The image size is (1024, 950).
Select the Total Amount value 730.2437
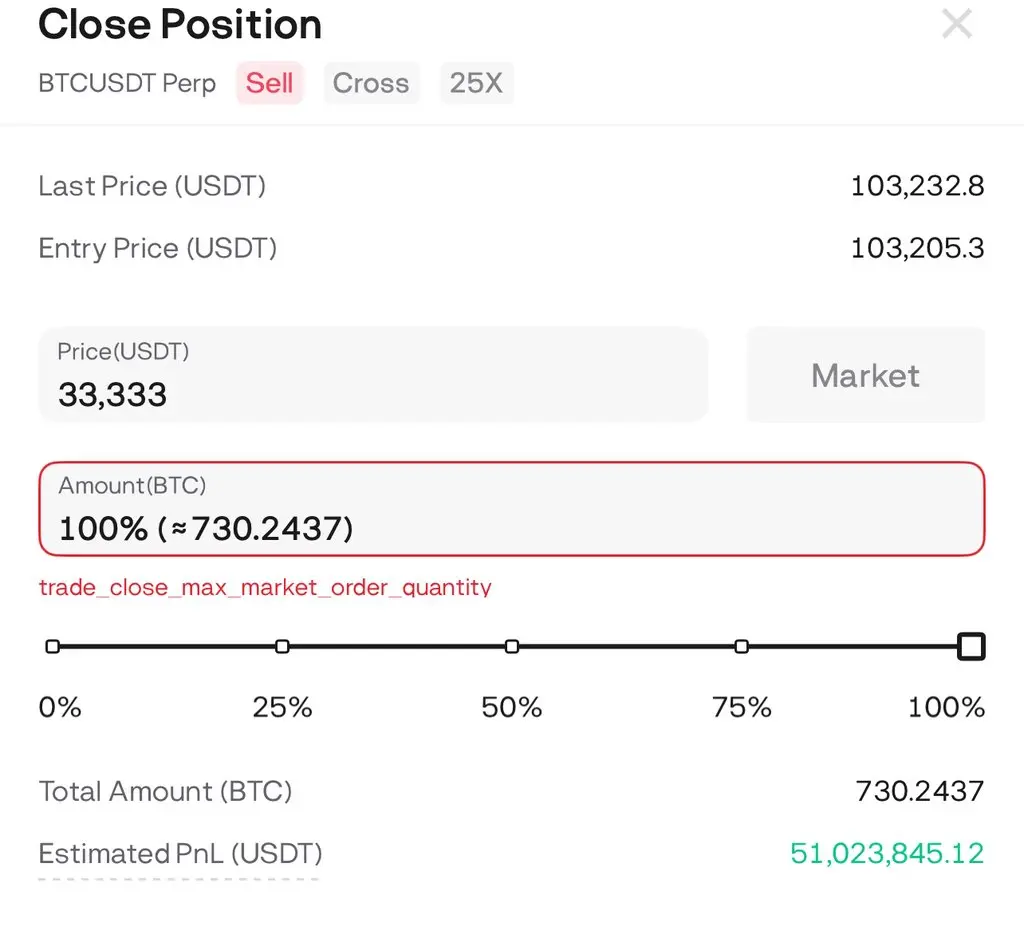(920, 792)
